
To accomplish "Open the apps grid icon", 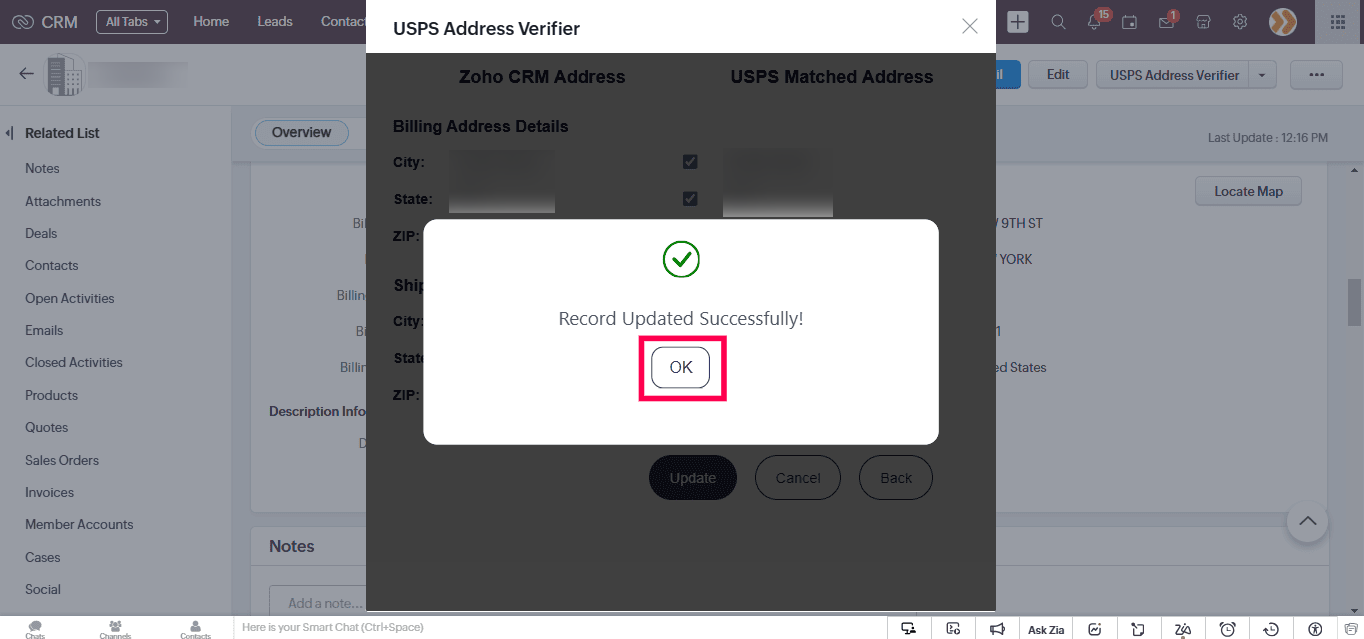I will point(1338,22).
